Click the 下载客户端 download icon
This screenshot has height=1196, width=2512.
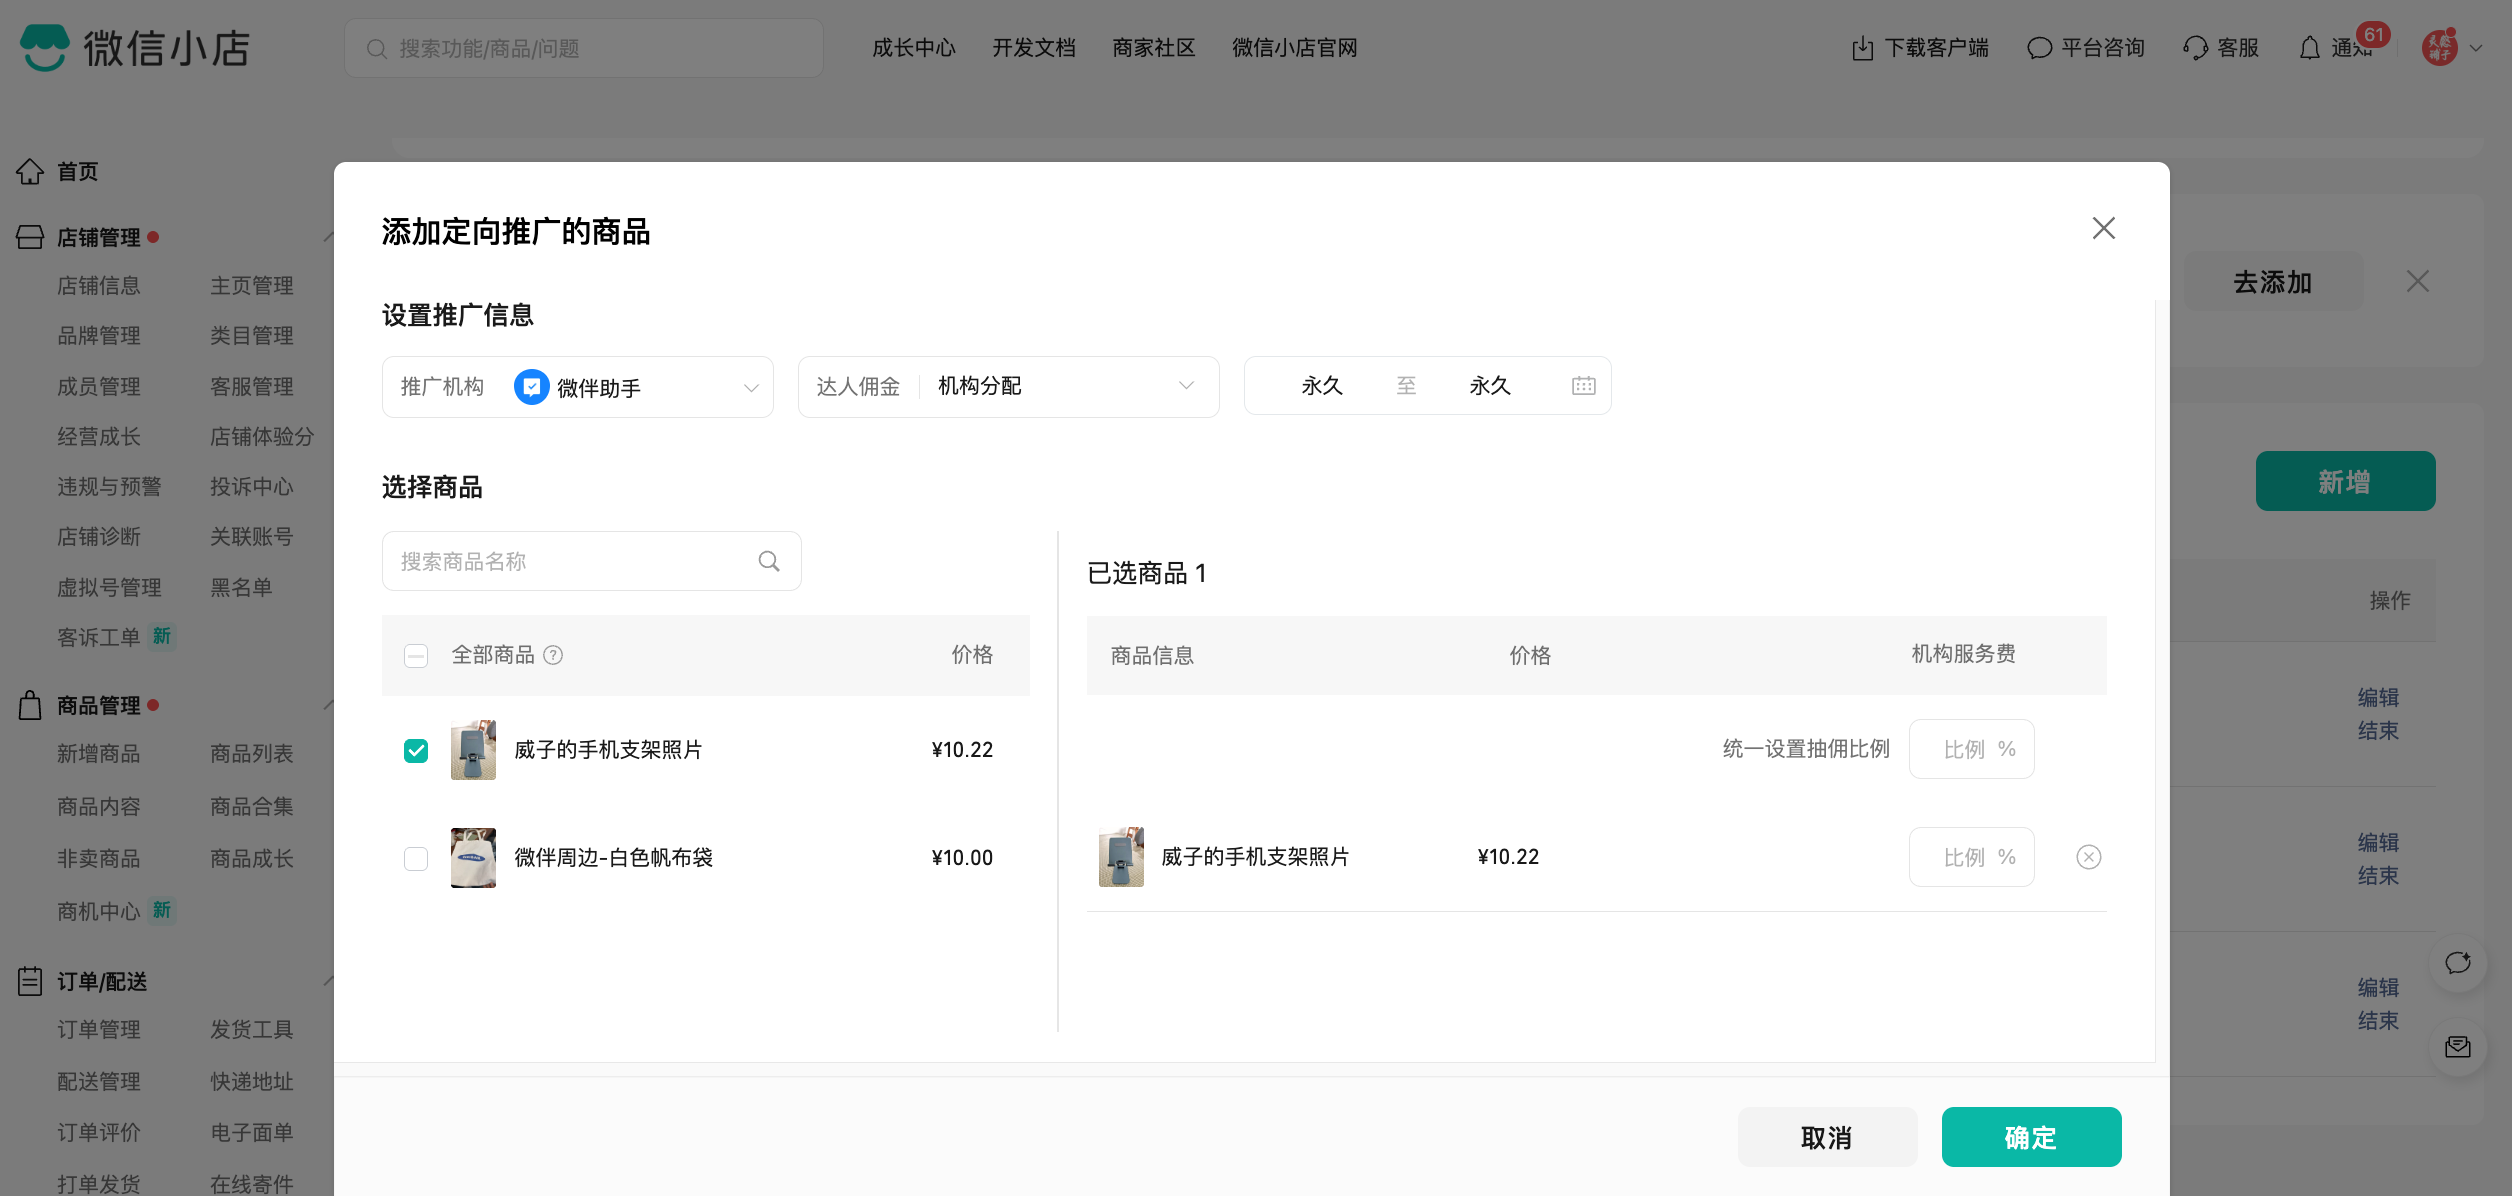pos(1862,48)
